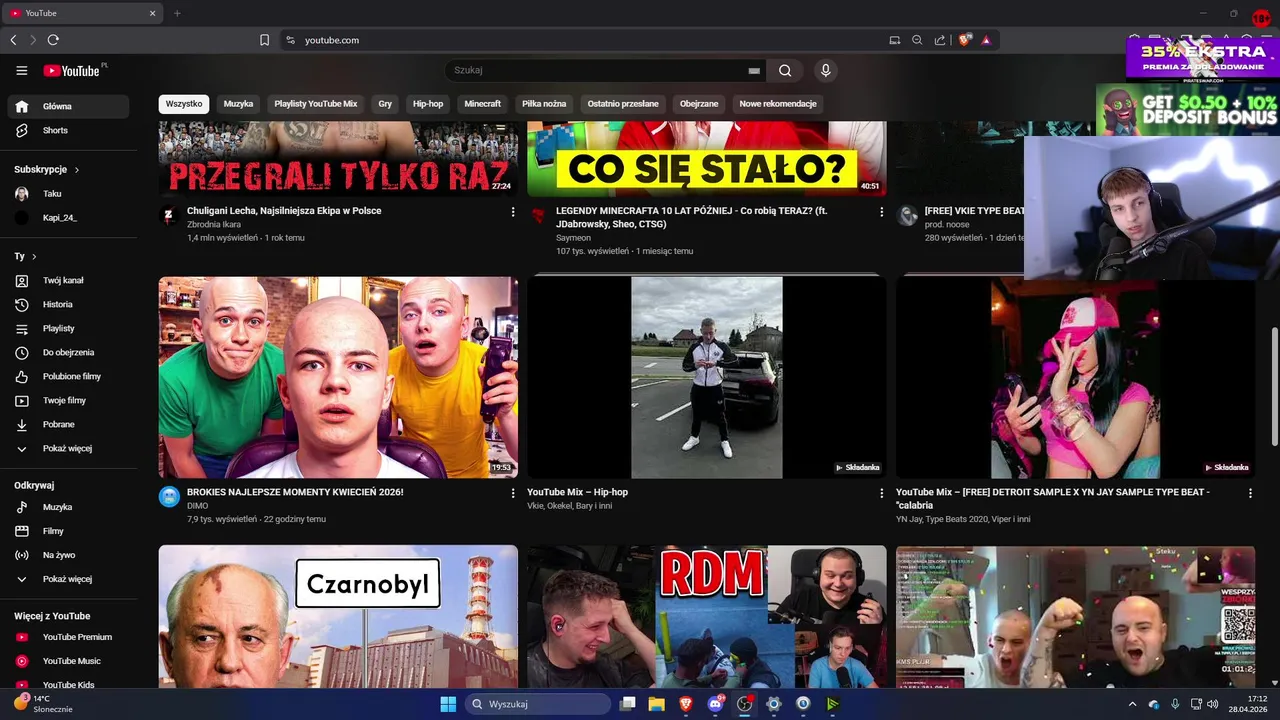Viewport: 1280px width, 720px height.
Task: Open the on-screen keyboard icon in search box
Action: [x=754, y=71]
